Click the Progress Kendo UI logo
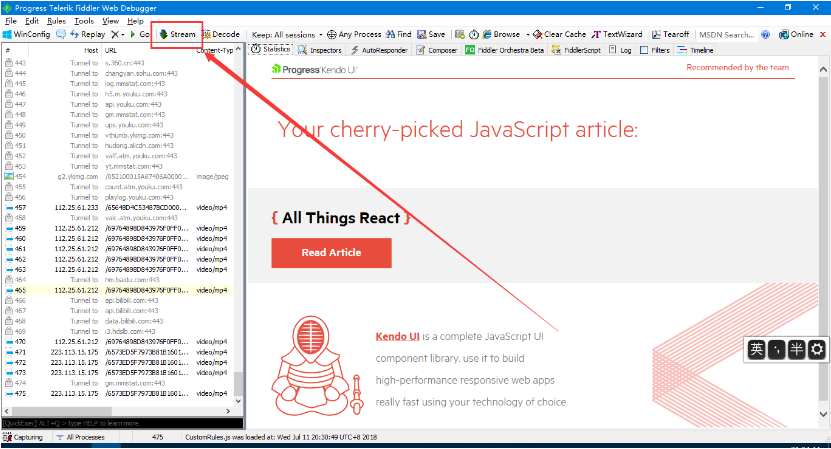This screenshot has height=449, width=831. pos(314,69)
